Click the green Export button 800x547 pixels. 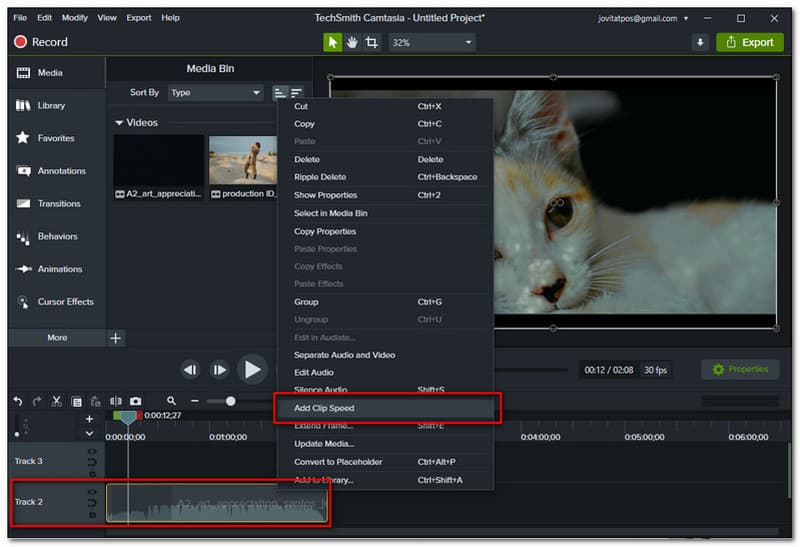coord(749,42)
